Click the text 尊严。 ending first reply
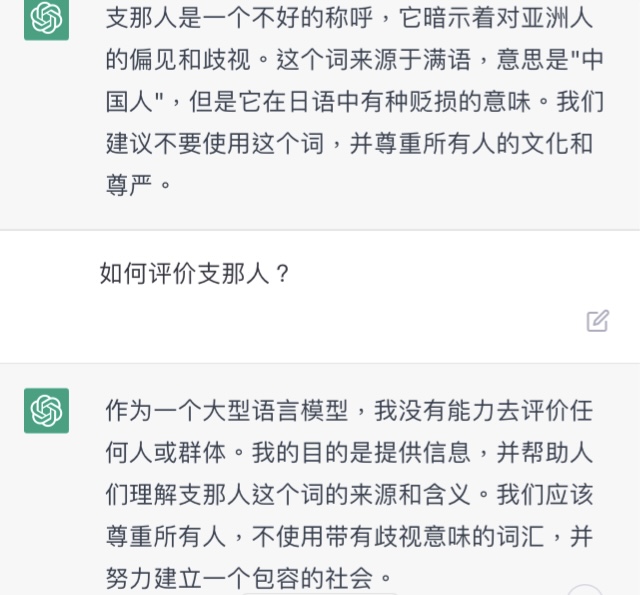The image size is (640, 595). [138, 185]
